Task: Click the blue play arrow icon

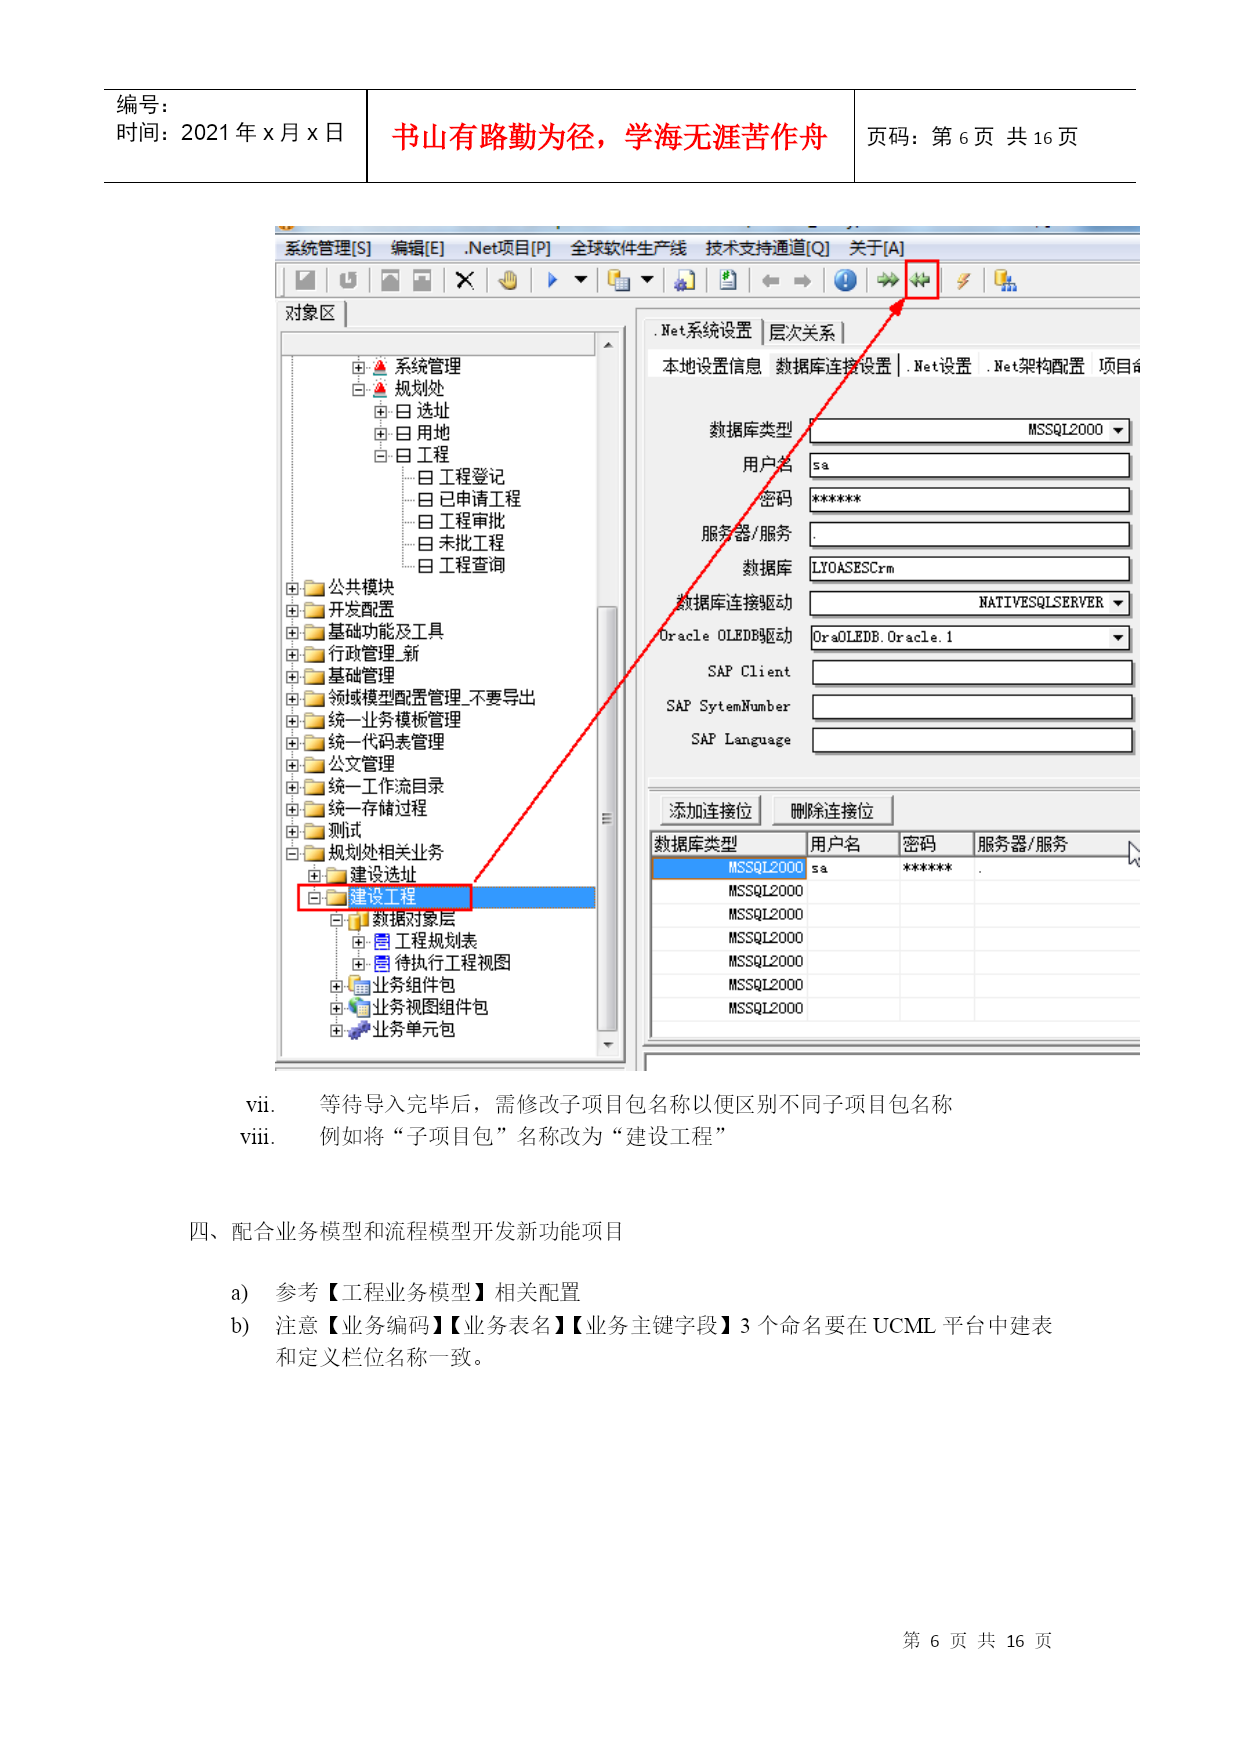Action: click(x=551, y=281)
